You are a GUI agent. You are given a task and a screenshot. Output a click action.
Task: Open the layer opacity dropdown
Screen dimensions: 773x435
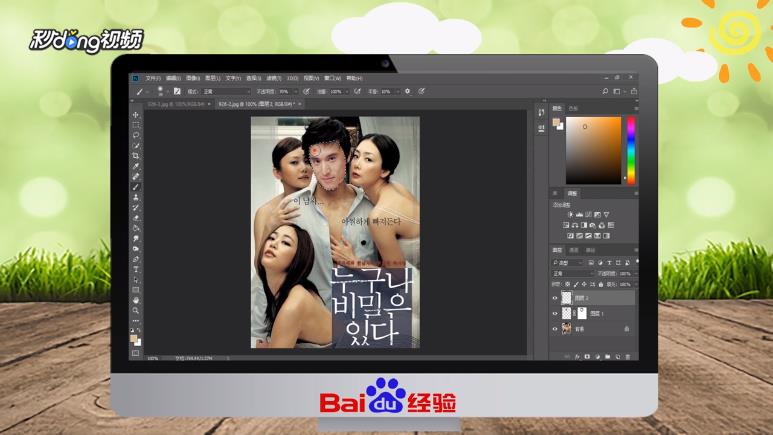point(636,274)
